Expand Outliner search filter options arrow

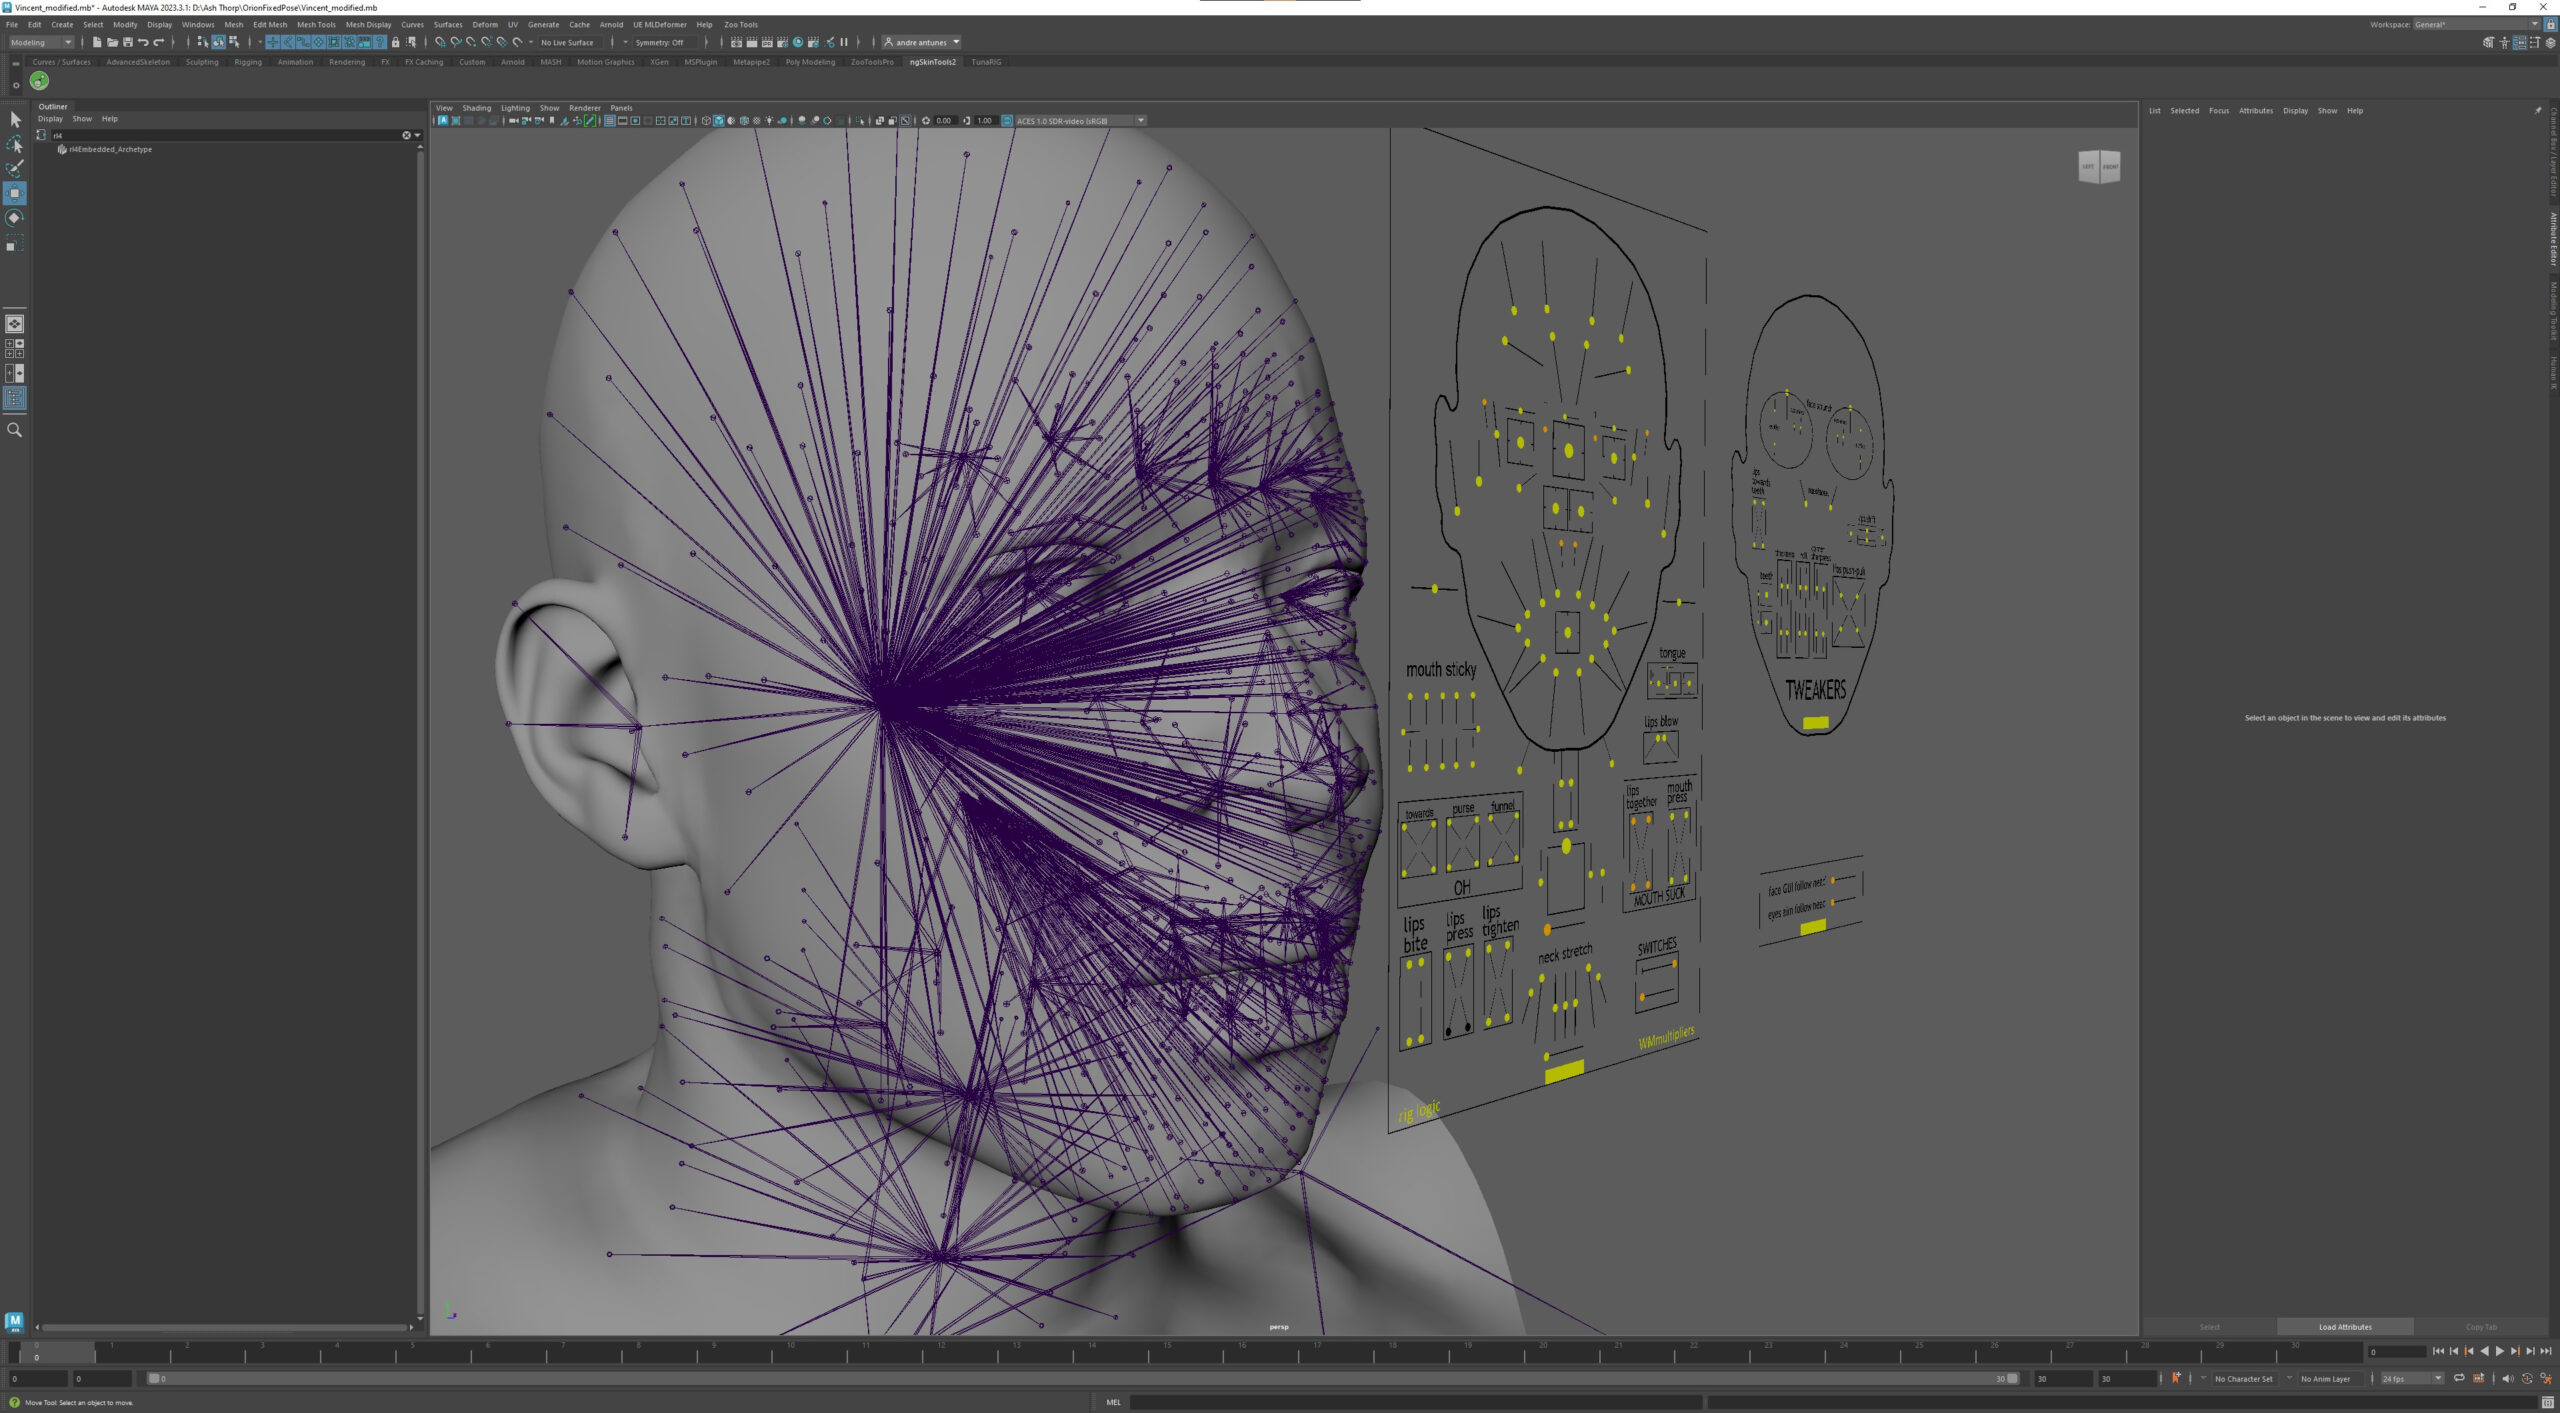417,135
